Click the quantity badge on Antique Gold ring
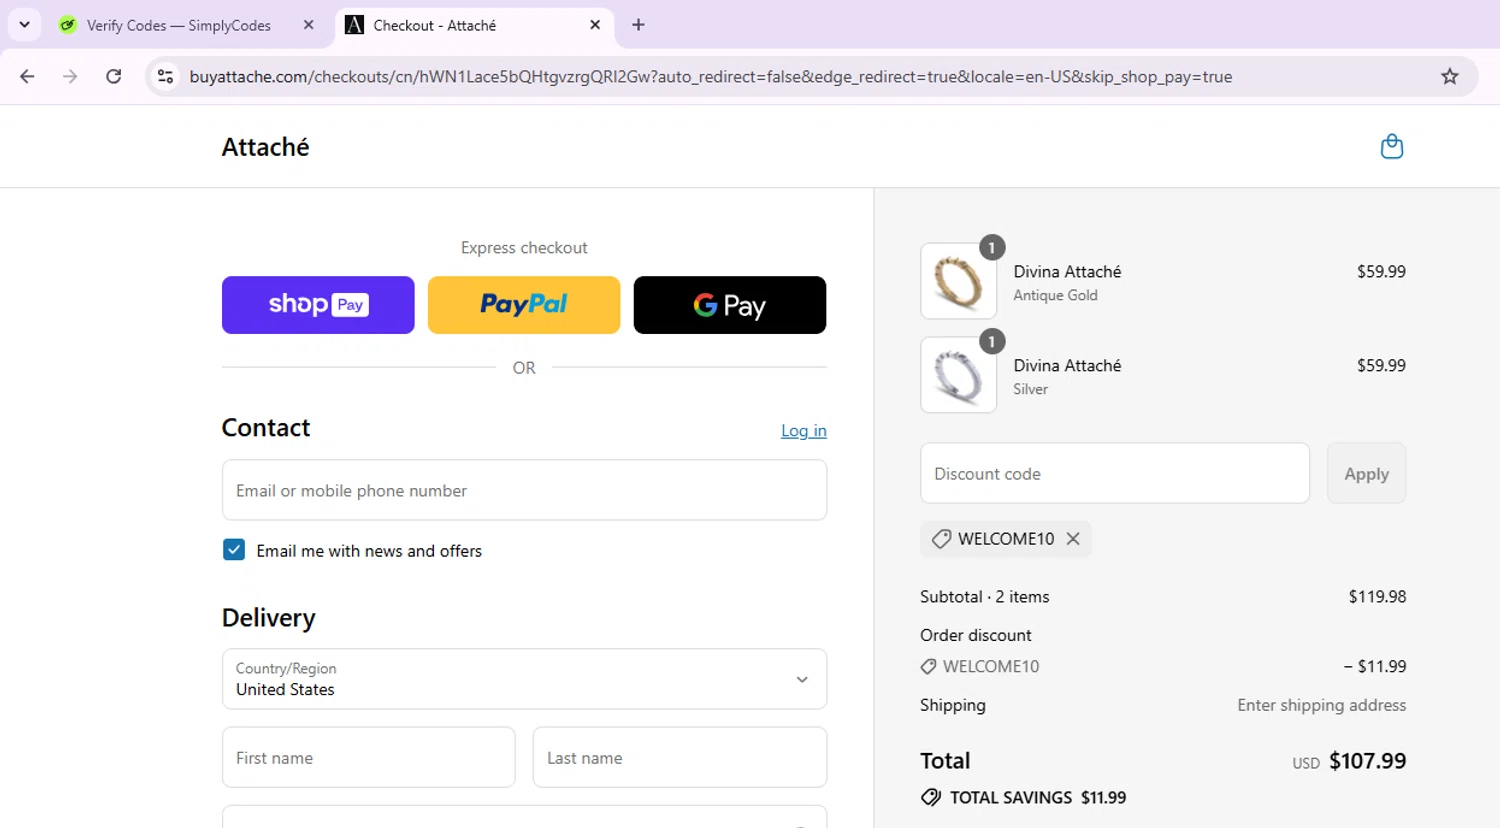This screenshot has height=828, width=1500. (991, 248)
